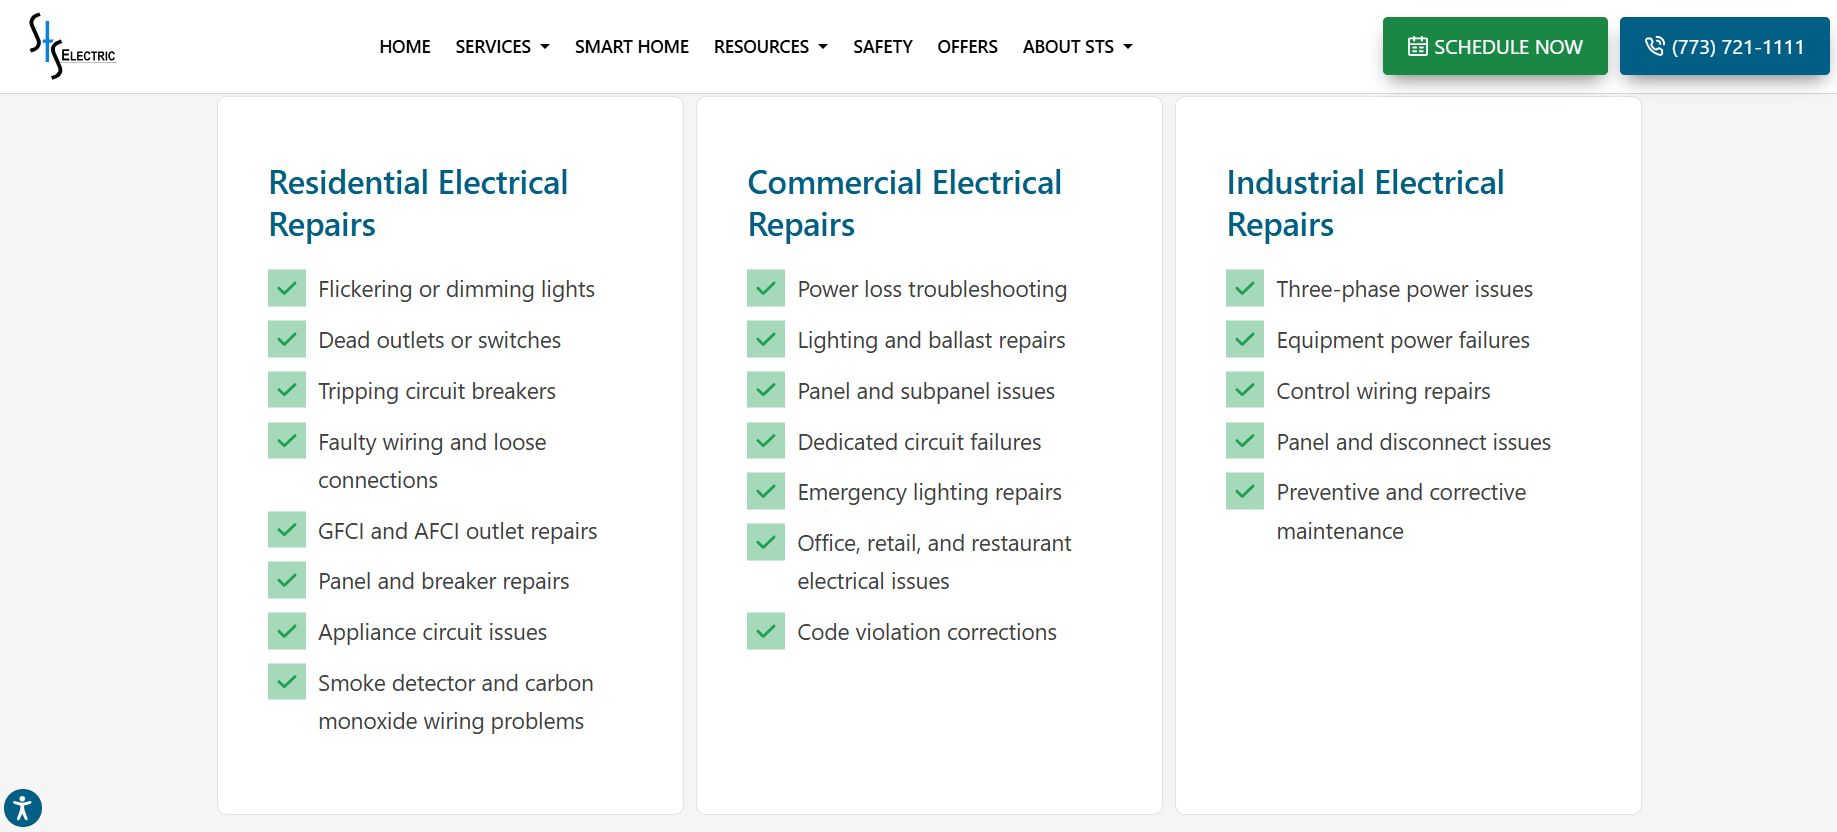The image size is (1837, 832).
Task: Click text 'Preventive and corrective maintenance'
Action: click(x=1401, y=511)
